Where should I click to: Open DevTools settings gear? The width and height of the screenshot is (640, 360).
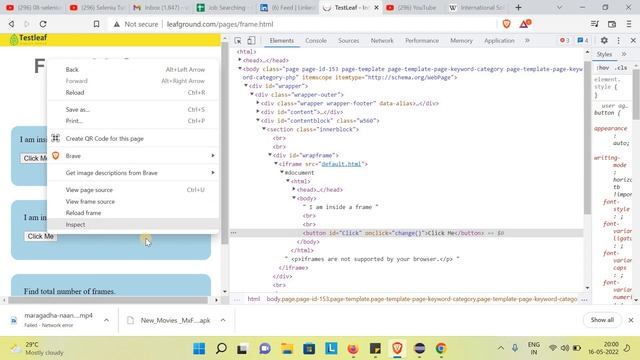(x=604, y=40)
